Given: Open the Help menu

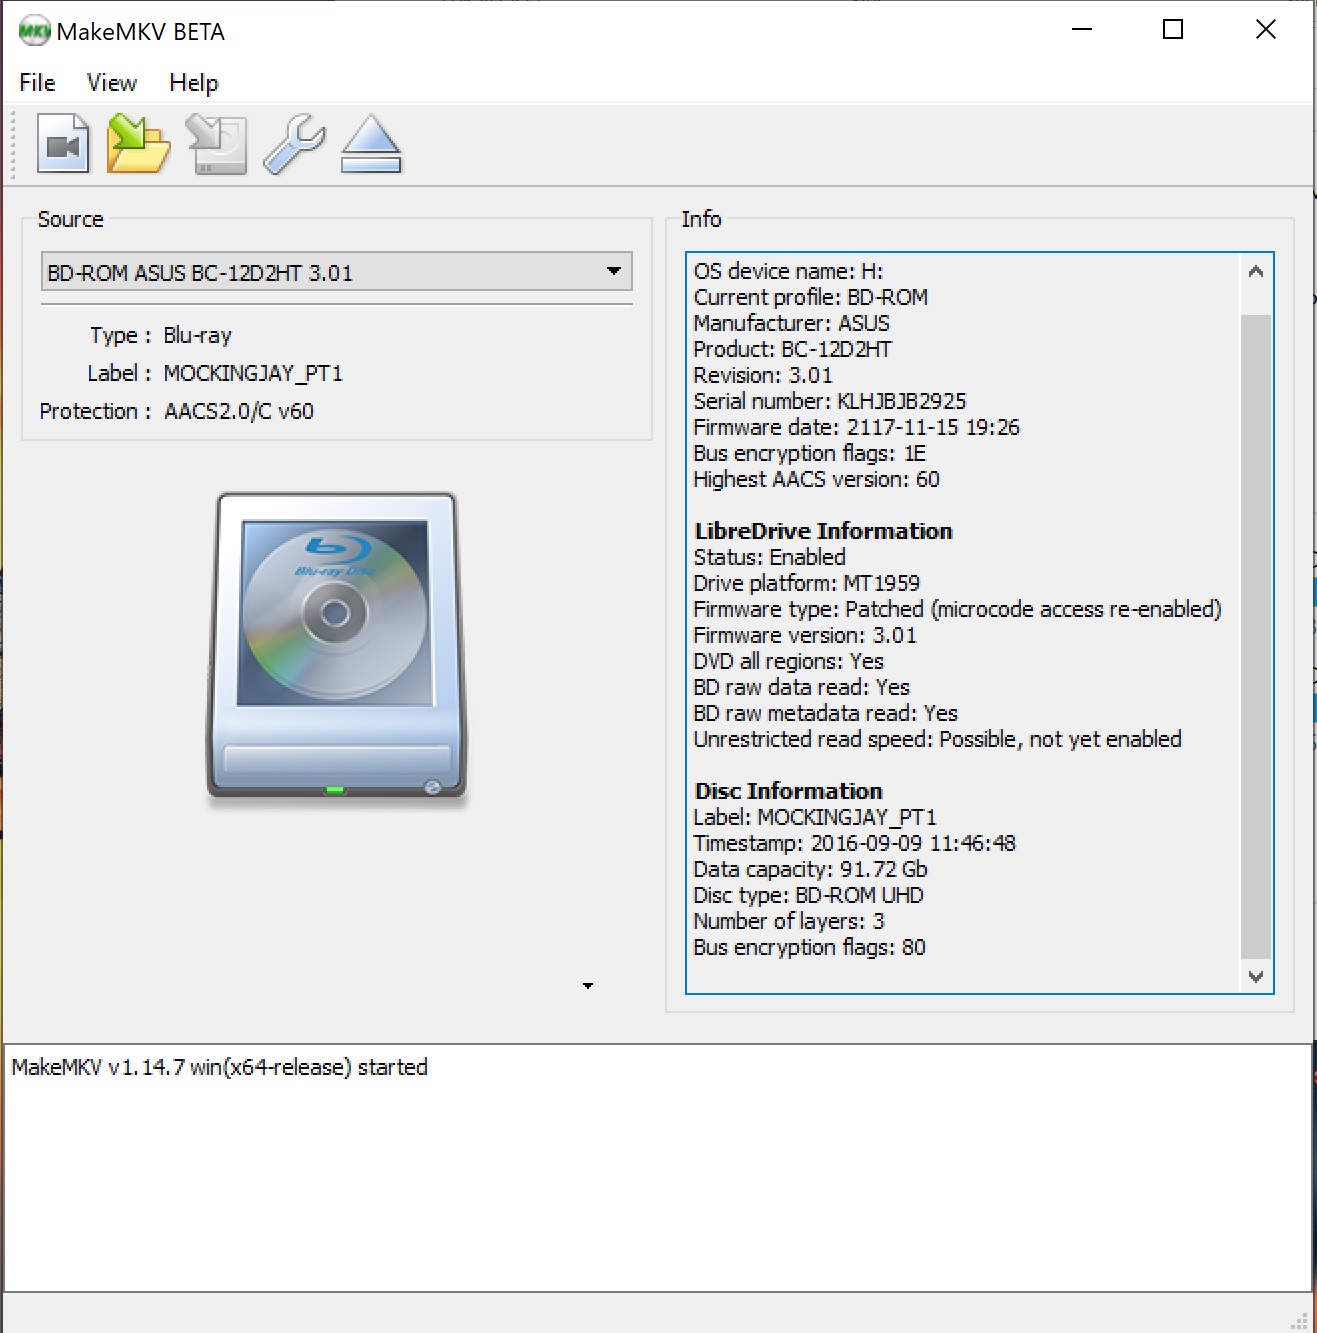Looking at the screenshot, I should point(193,83).
